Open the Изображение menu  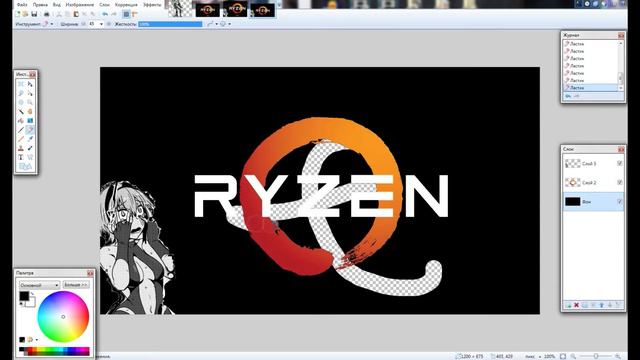pos(80,5)
